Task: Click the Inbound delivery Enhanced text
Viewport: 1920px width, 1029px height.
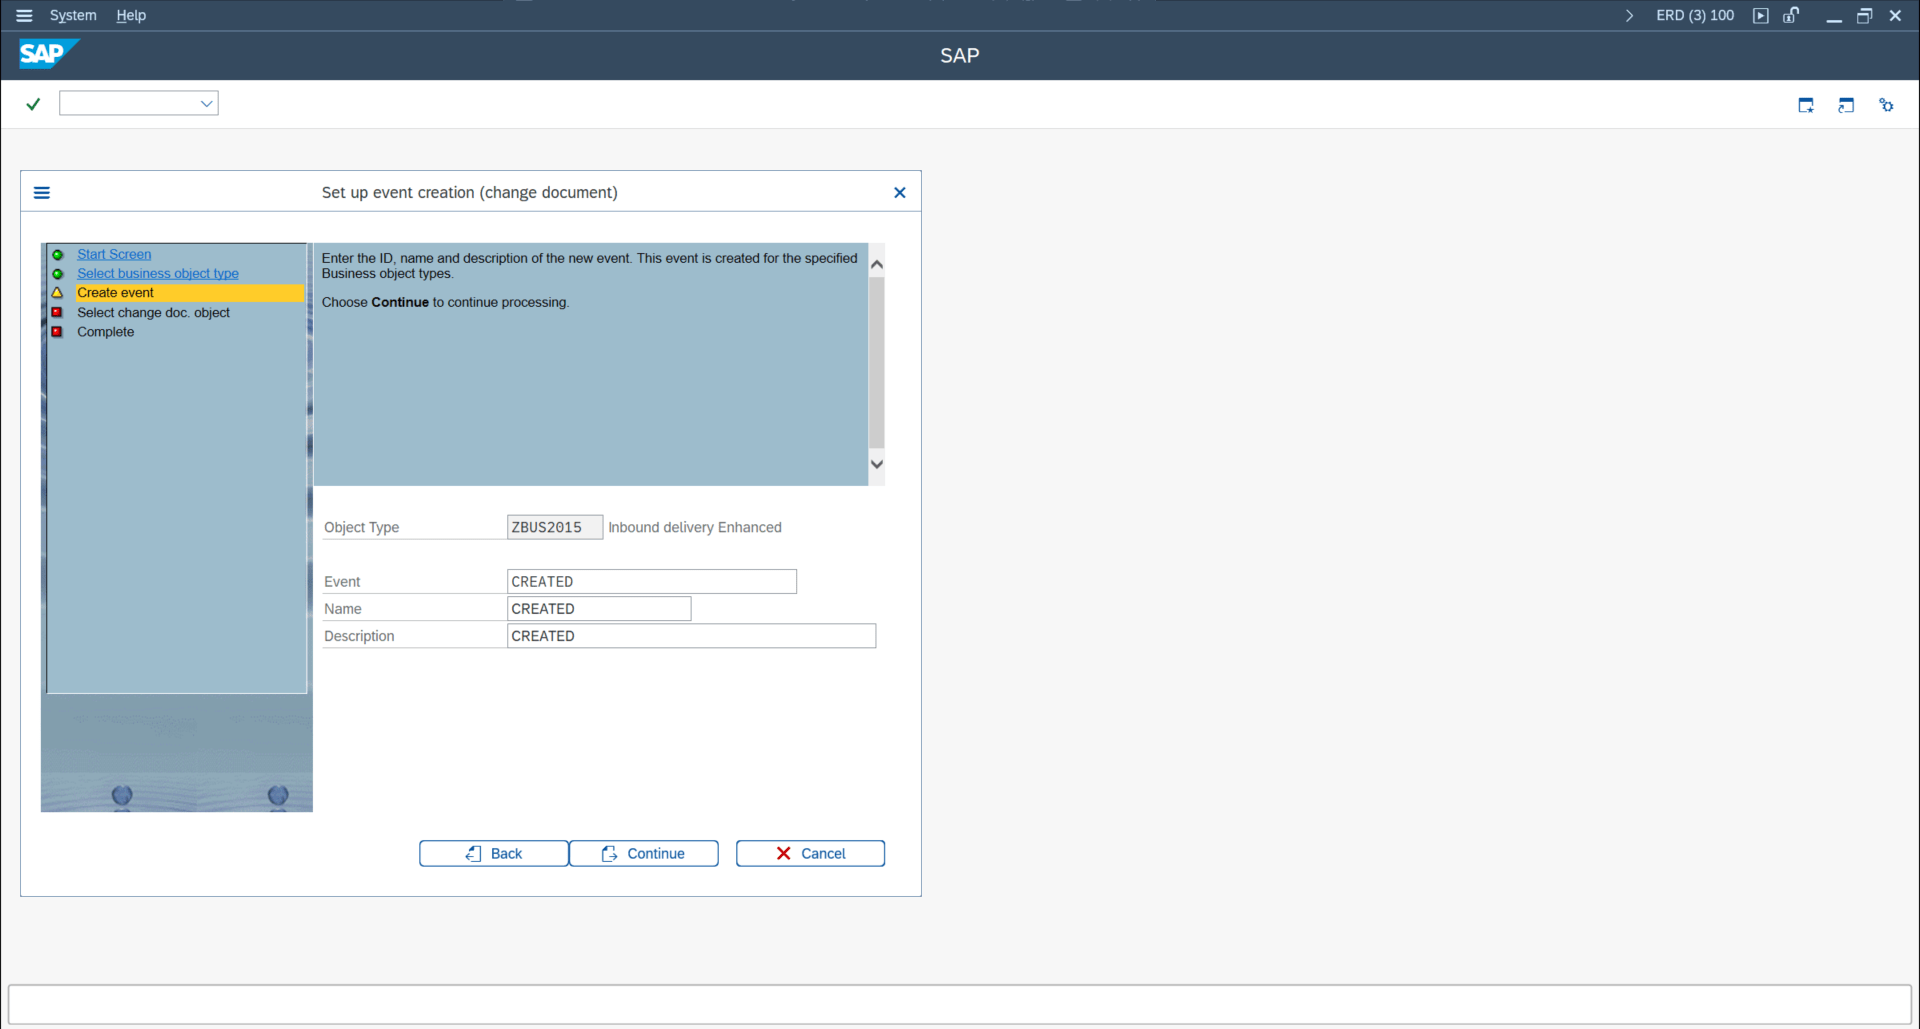Action: pyautogui.click(x=695, y=527)
